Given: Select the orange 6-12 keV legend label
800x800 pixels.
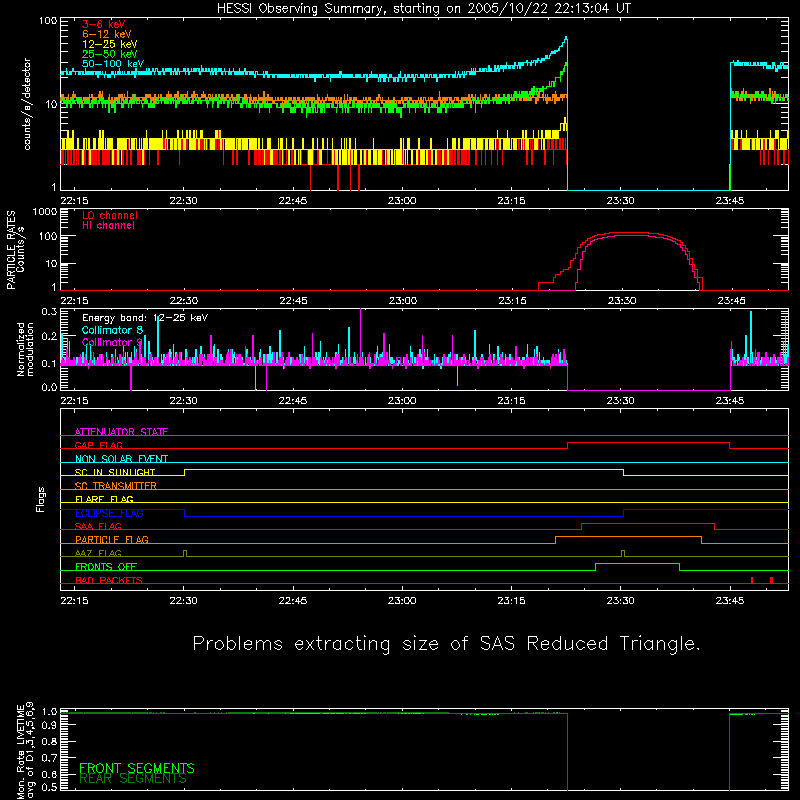Looking at the screenshot, I should pyautogui.click(x=107, y=34).
